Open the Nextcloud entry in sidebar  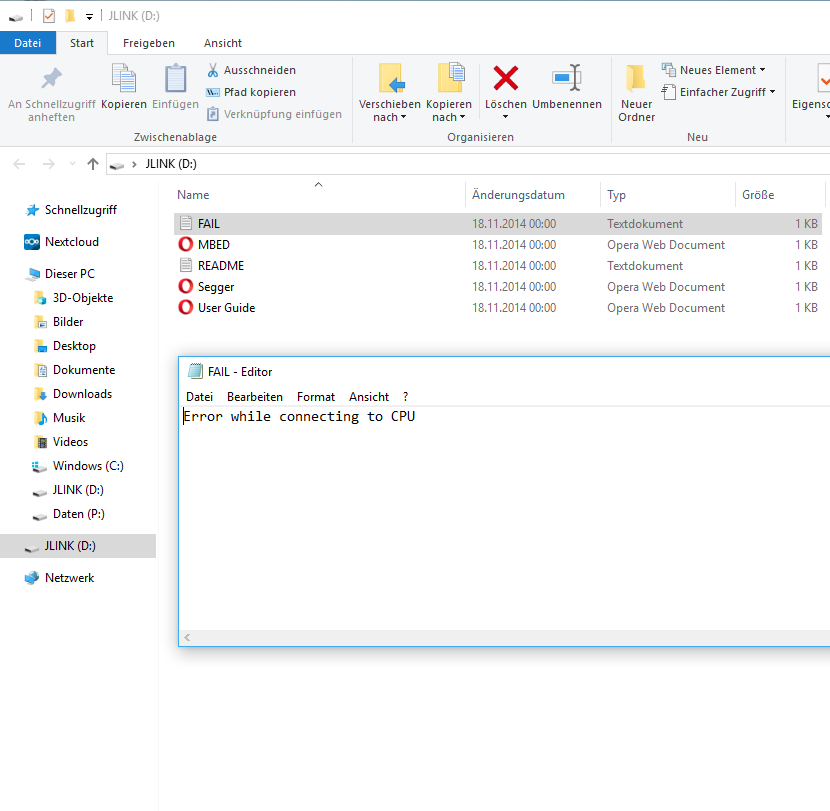71,242
